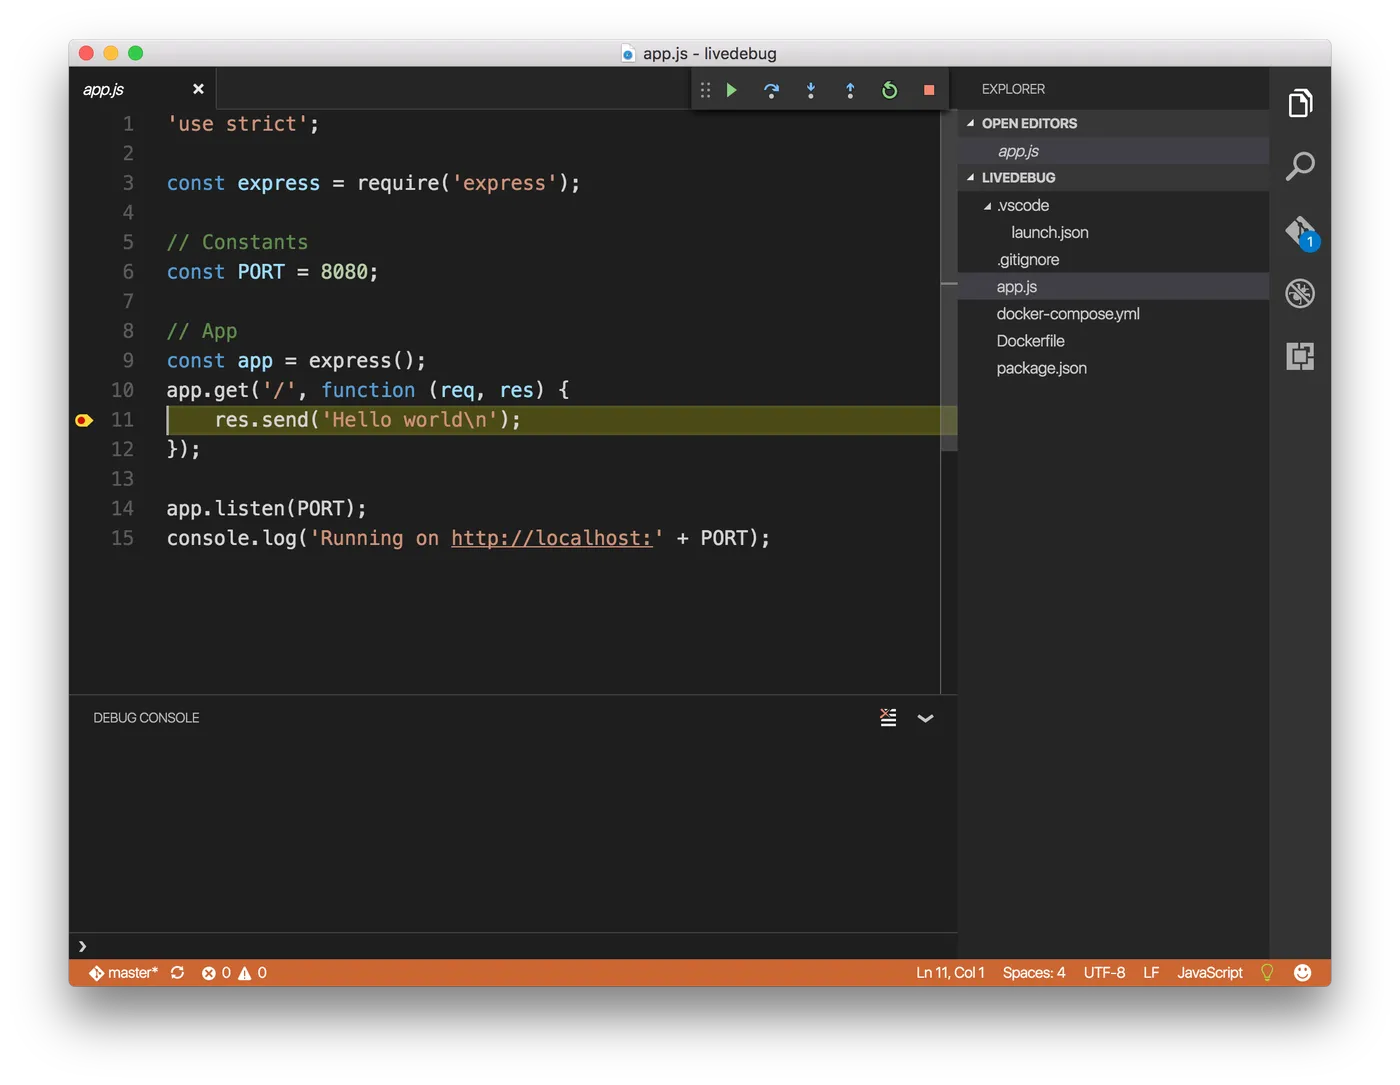The height and width of the screenshot is (1085, 1400).
Task: Click the 'use strict' line of code
Action: (243, 124)
